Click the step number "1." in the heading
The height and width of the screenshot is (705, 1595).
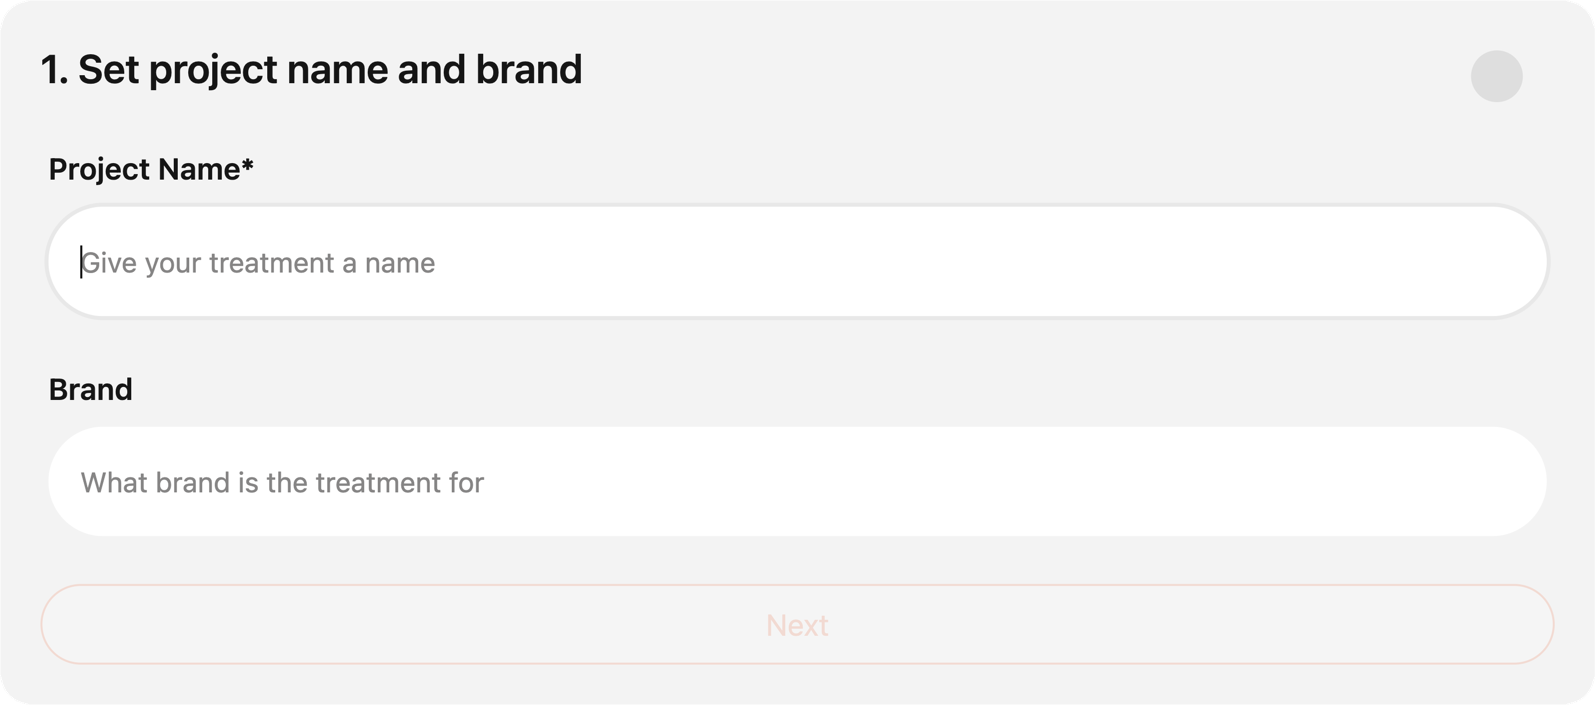coord(54,70)
